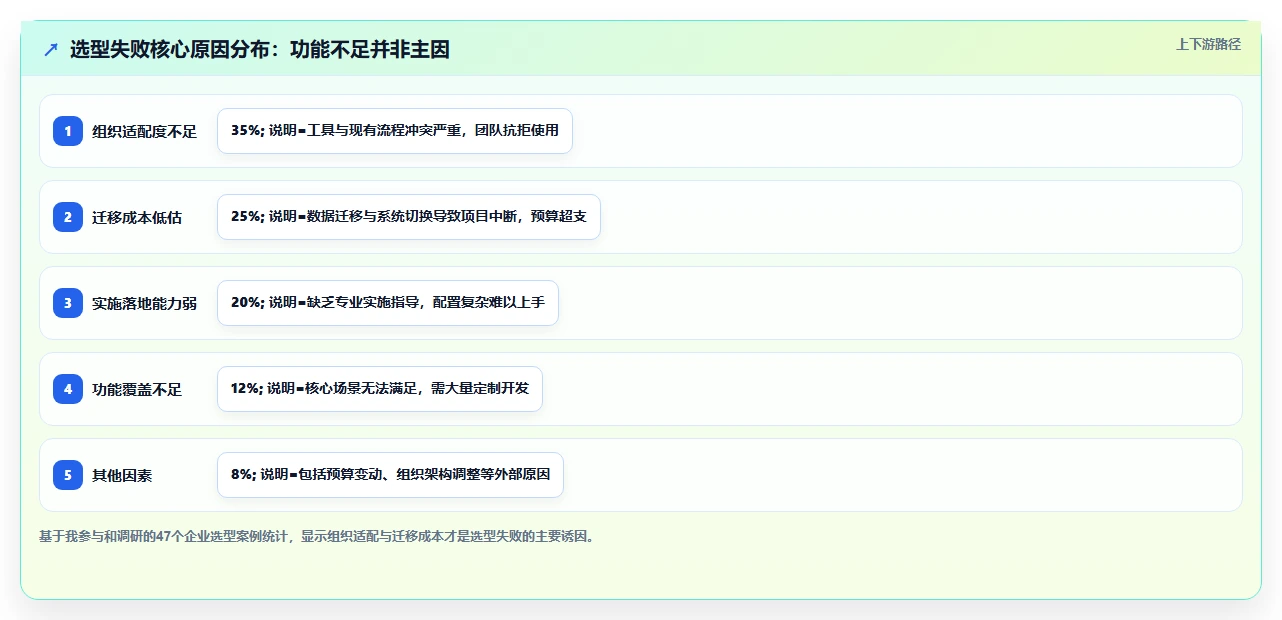Screen dimensions: 1282x620
Task: Select the 功能覆盖不足 label
Action: (137, 389)
